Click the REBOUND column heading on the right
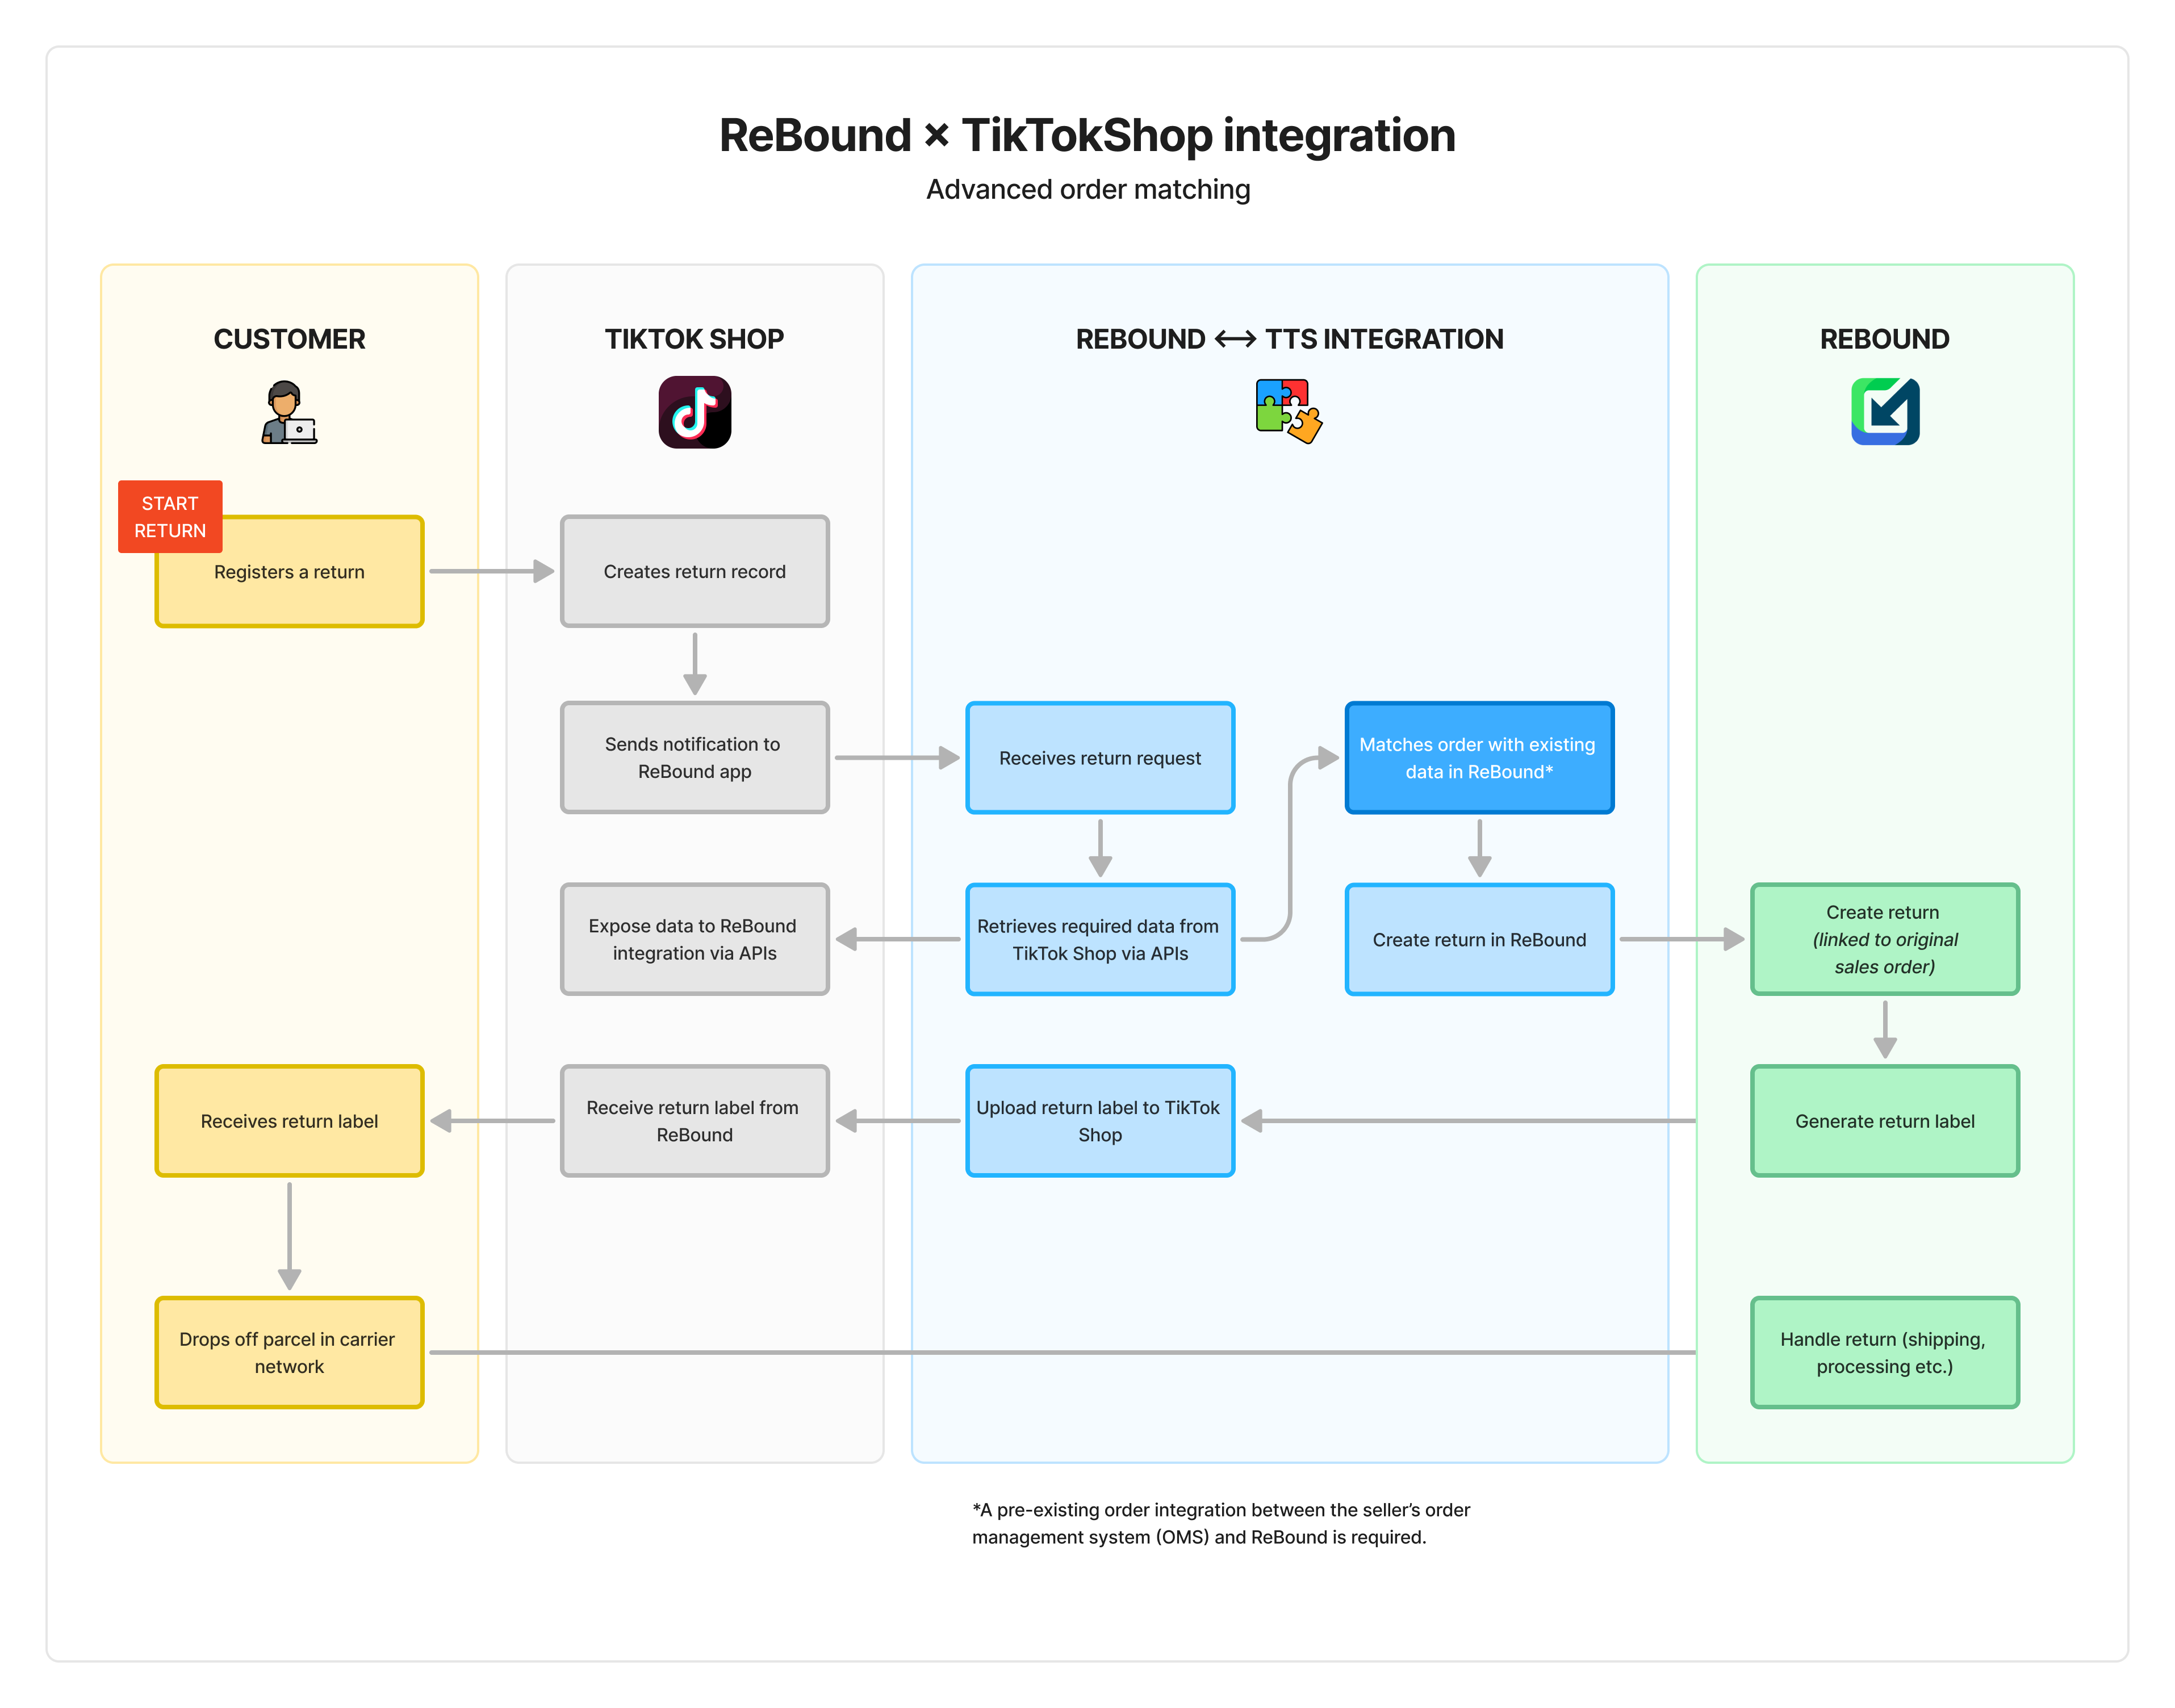 point(1885,339)
